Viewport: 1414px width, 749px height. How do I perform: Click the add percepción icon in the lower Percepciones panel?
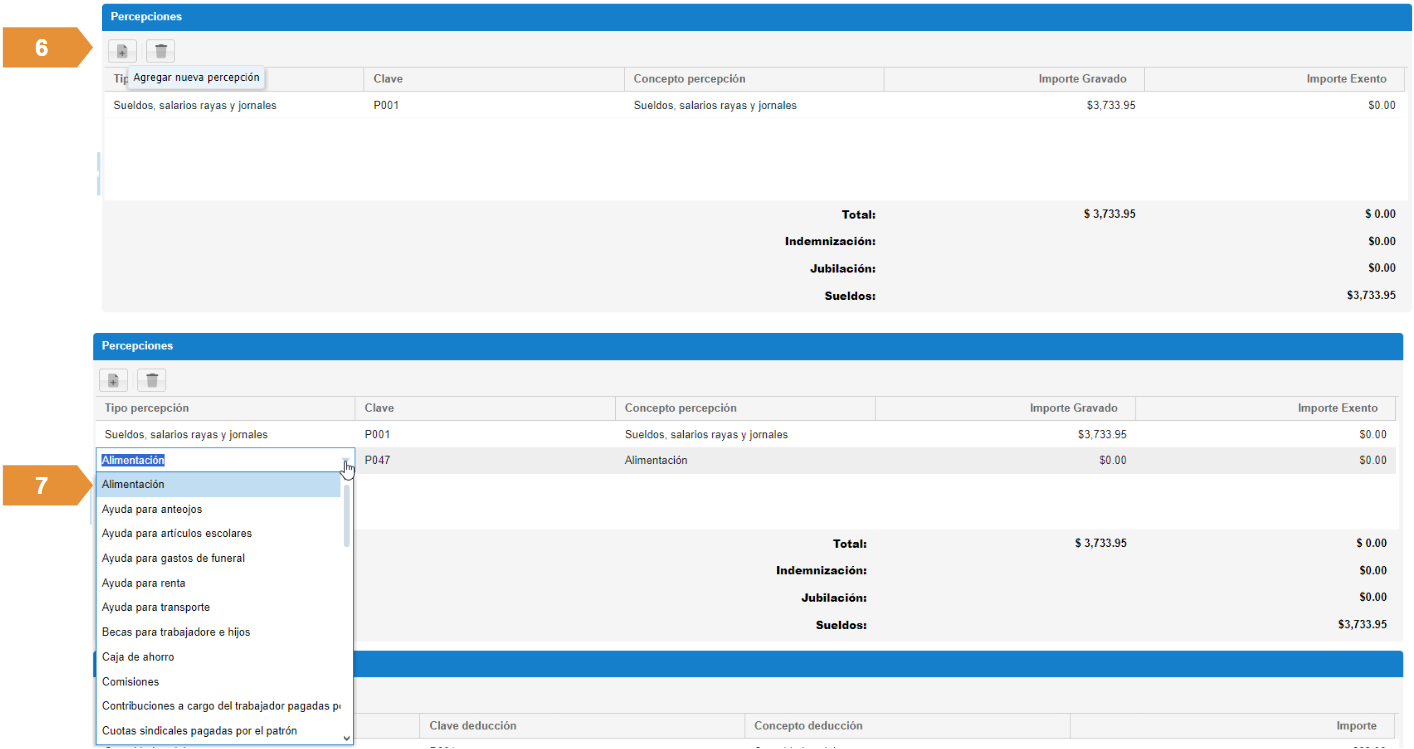[x=112, y=380]
